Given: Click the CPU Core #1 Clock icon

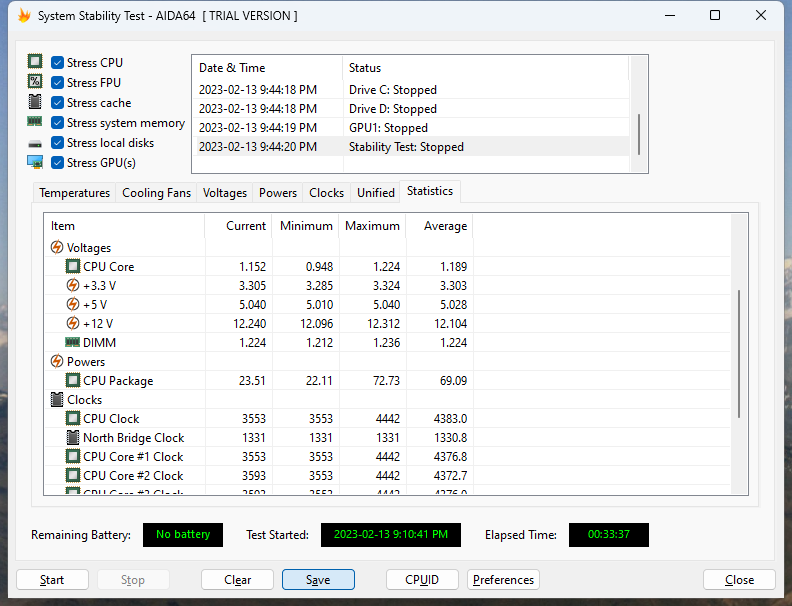Looking at the screenshot, I should pyautogui.click(x=73, y=457).
